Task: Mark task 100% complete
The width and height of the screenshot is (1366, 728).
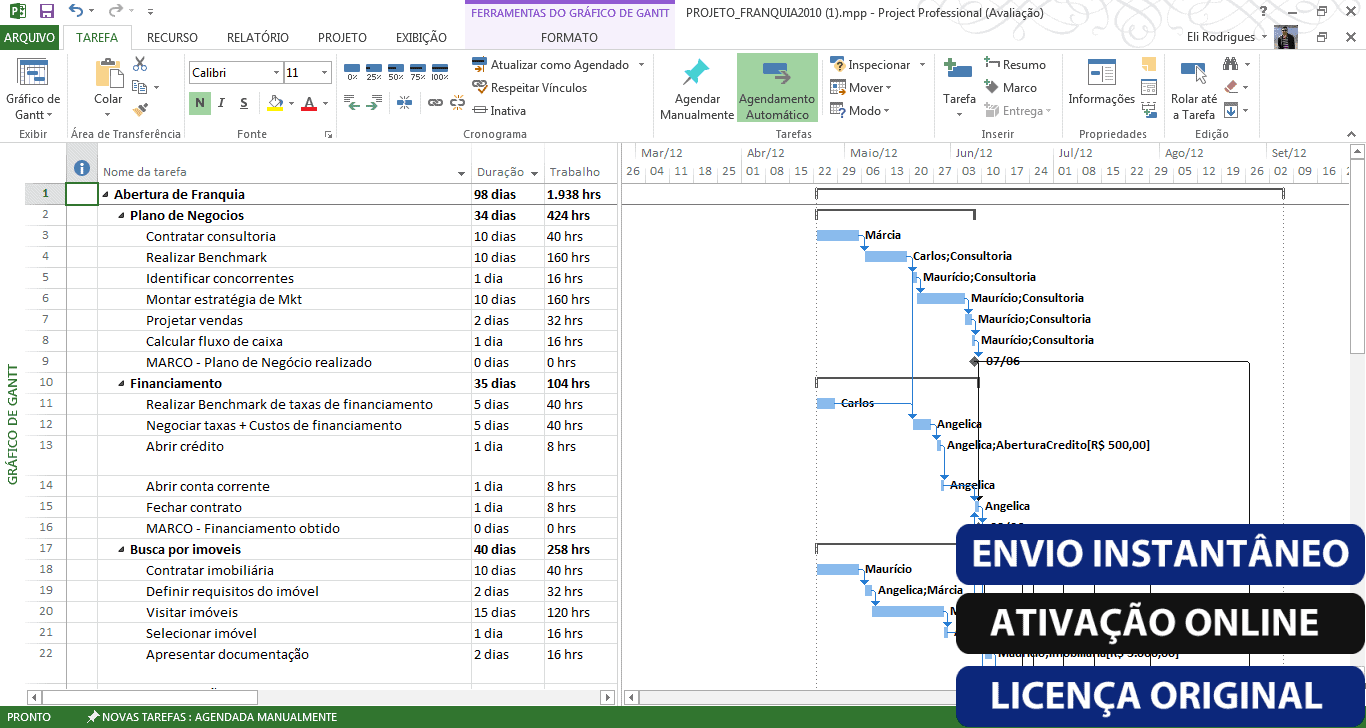Action: pyautogui.click(x=440, y=72)
